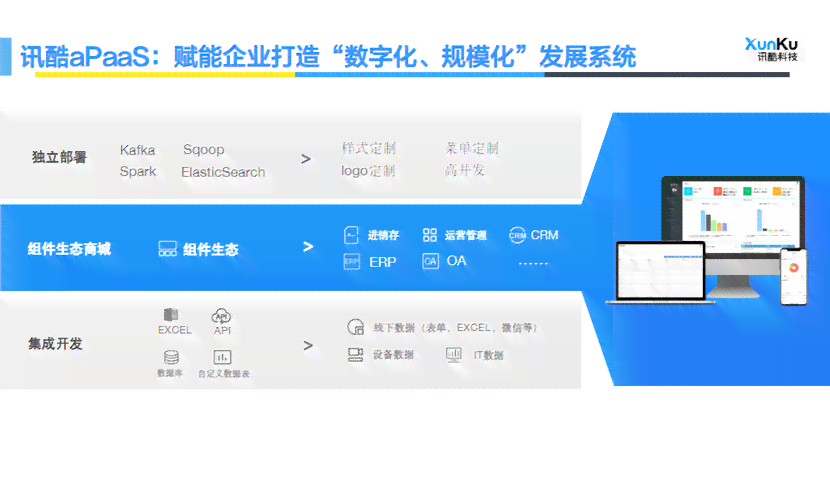
Task: Click the 运营管理 label text
Action: [466, 235]
